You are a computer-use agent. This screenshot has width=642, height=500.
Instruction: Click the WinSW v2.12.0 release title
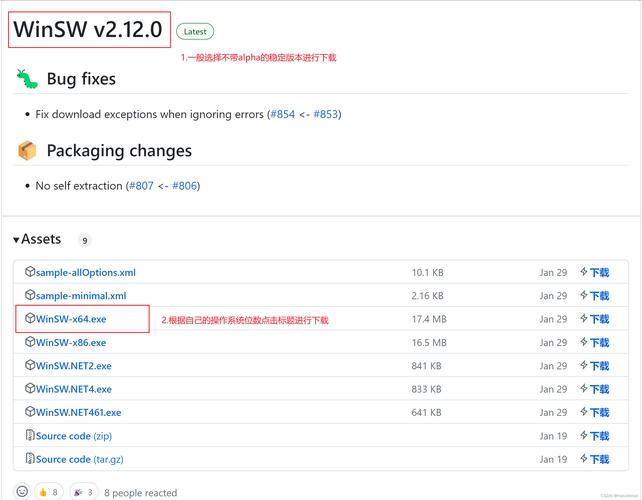tap(88, 29)
